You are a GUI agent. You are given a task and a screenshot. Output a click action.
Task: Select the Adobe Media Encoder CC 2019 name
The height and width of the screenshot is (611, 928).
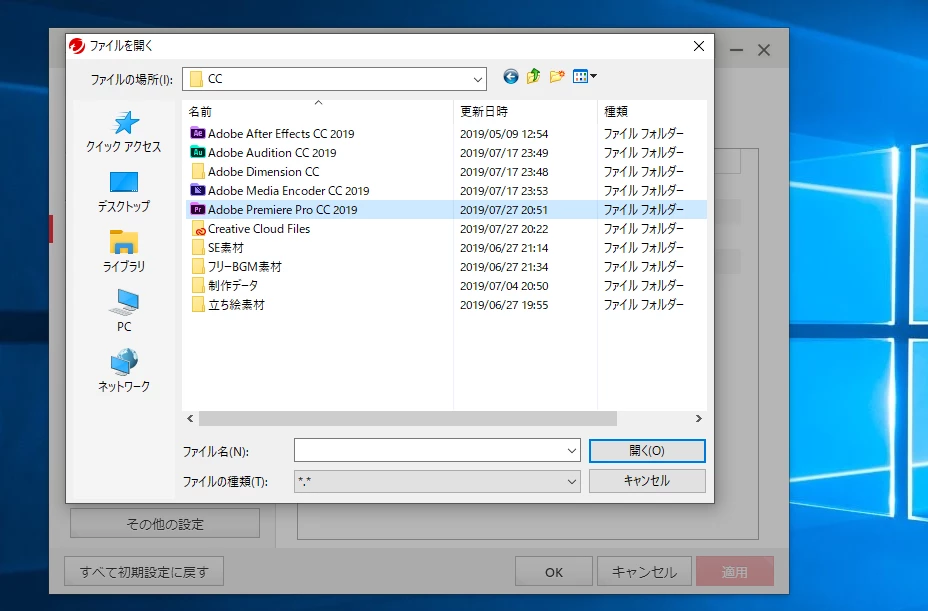point(289,191)
